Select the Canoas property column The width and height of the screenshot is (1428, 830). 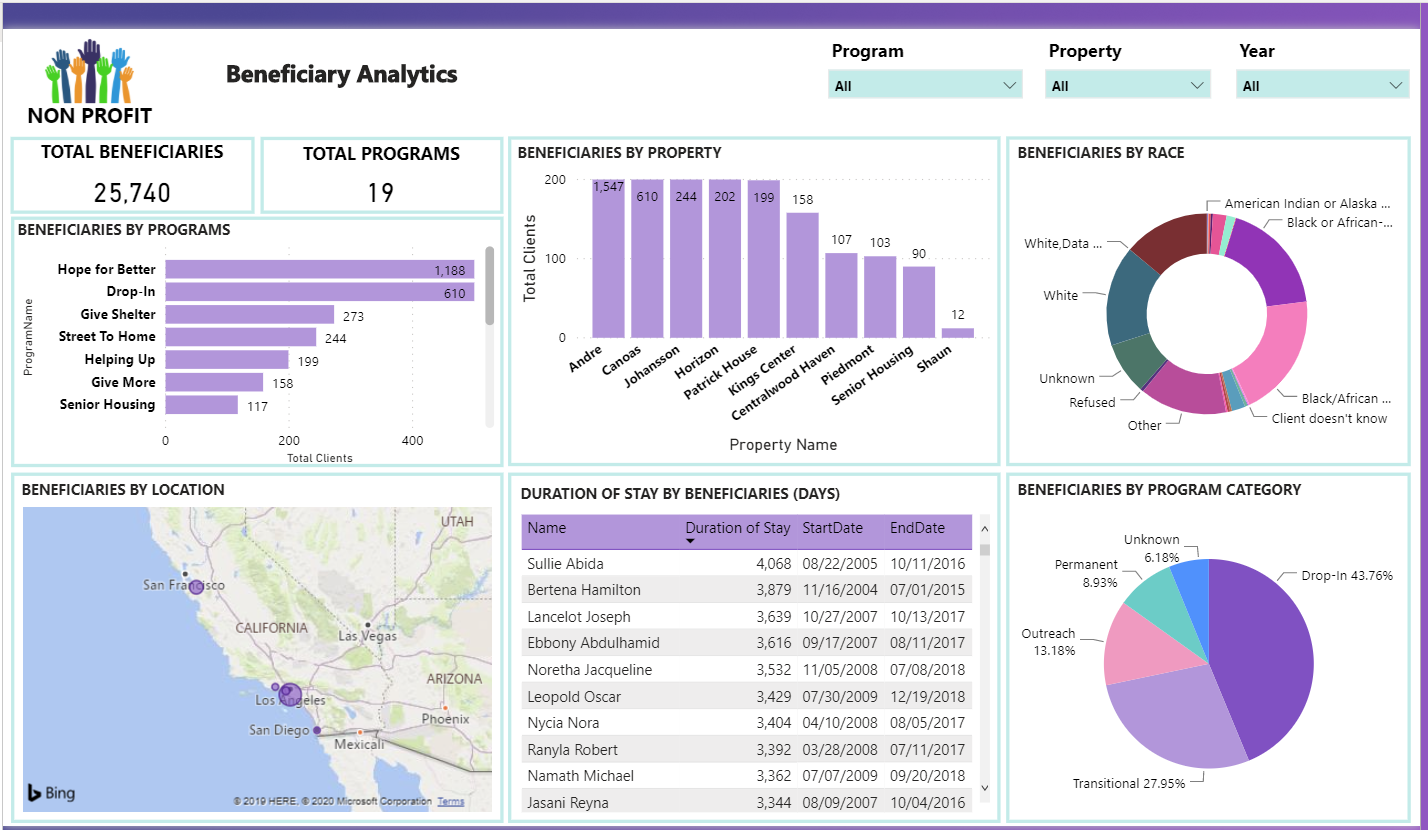[x=647, y=259]
